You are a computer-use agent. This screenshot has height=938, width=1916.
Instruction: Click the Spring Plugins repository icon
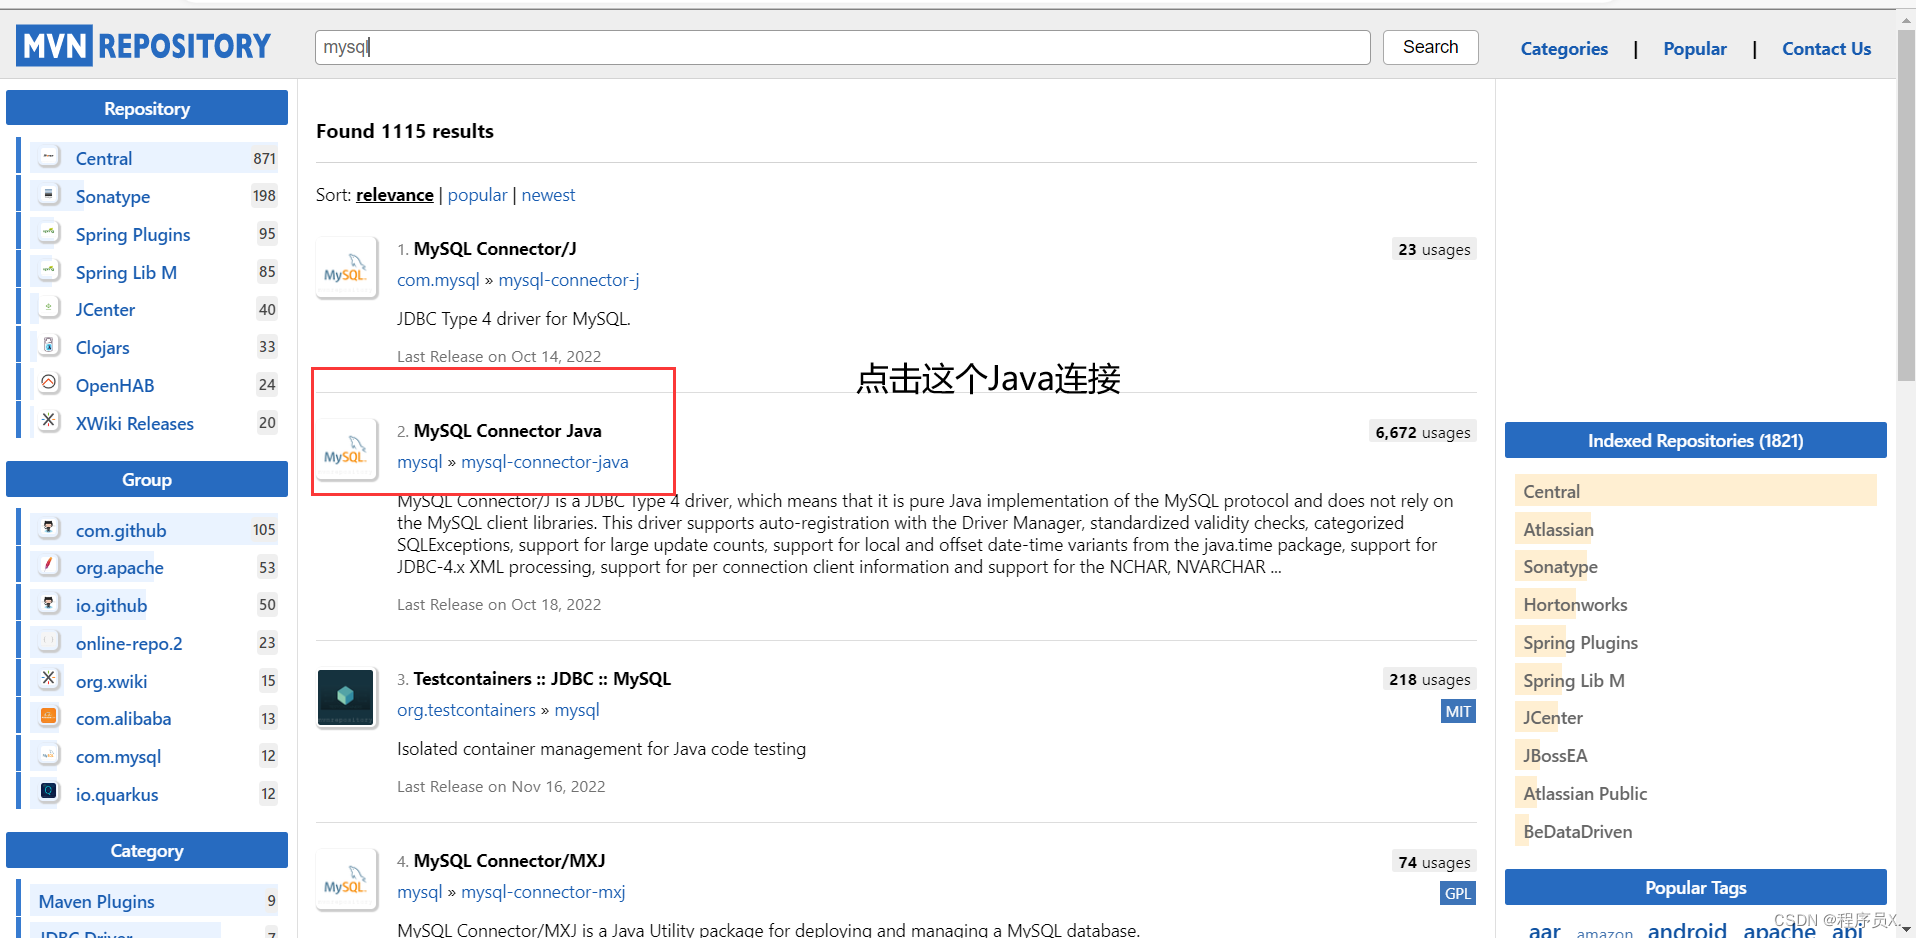point(49,233)
